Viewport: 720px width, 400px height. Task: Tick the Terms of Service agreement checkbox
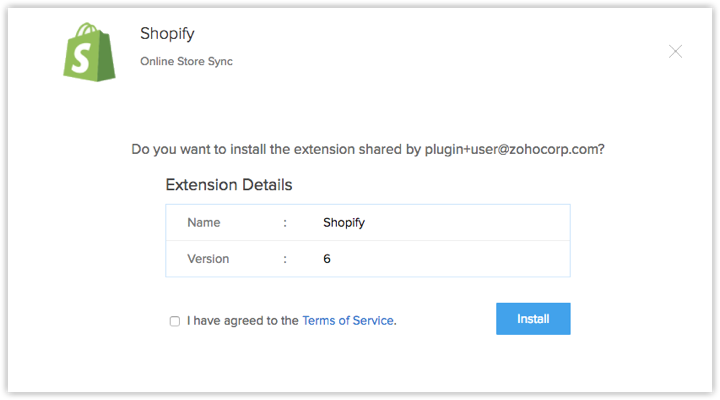coord(175,321)
